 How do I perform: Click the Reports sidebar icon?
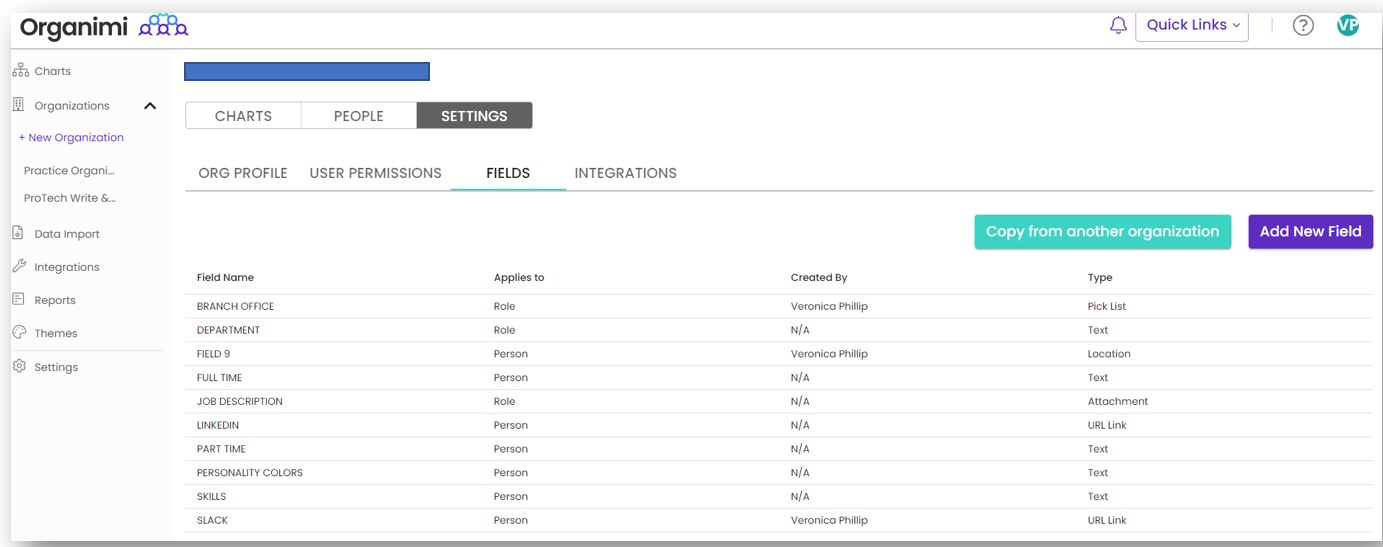point(18,300)
